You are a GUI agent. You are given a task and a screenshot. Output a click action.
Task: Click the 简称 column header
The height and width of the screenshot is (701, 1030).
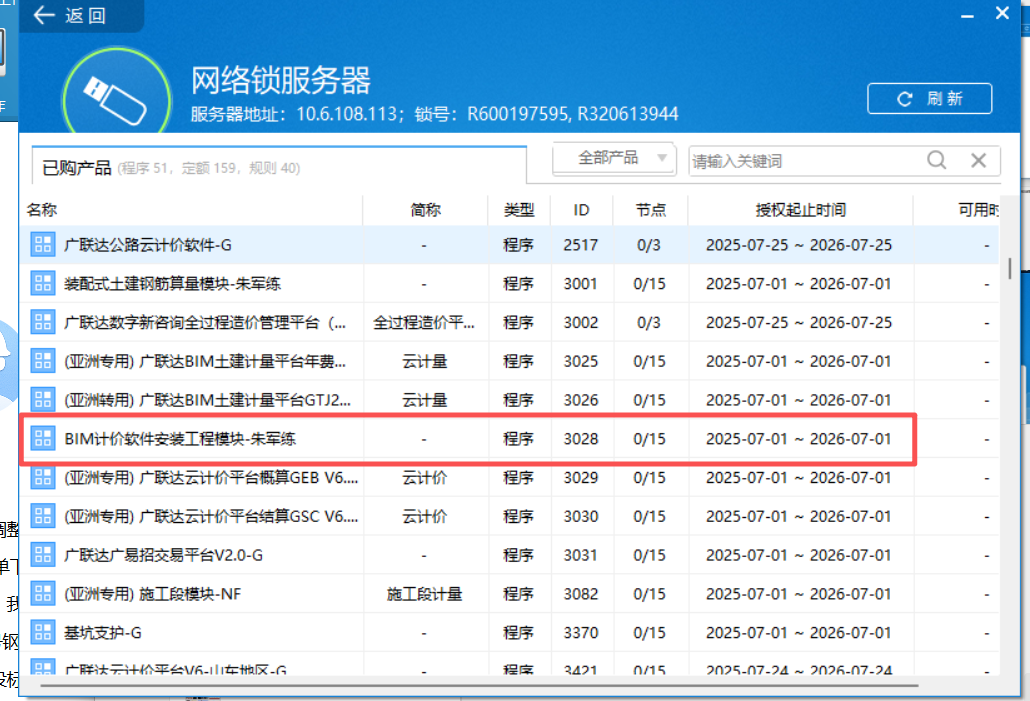425,210
